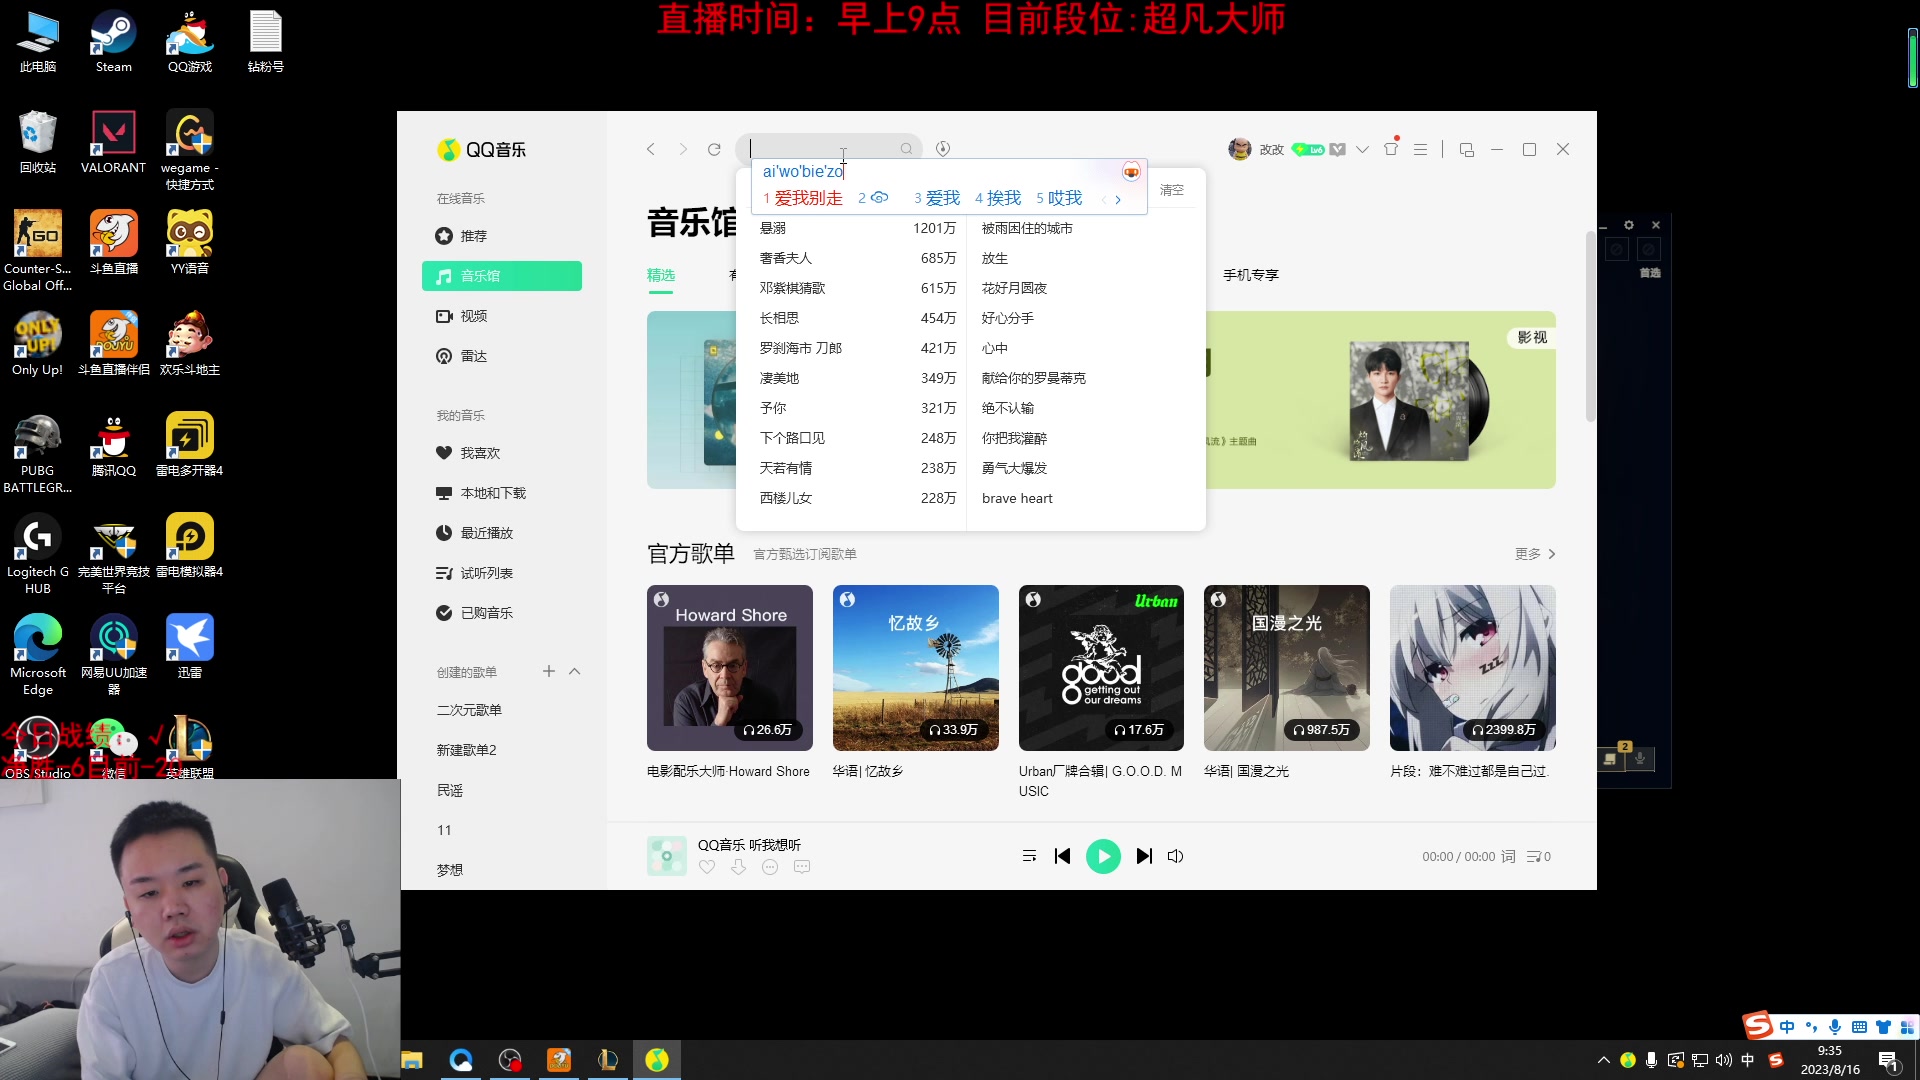Click the magnifier search icon in the search box

[906, 149]
